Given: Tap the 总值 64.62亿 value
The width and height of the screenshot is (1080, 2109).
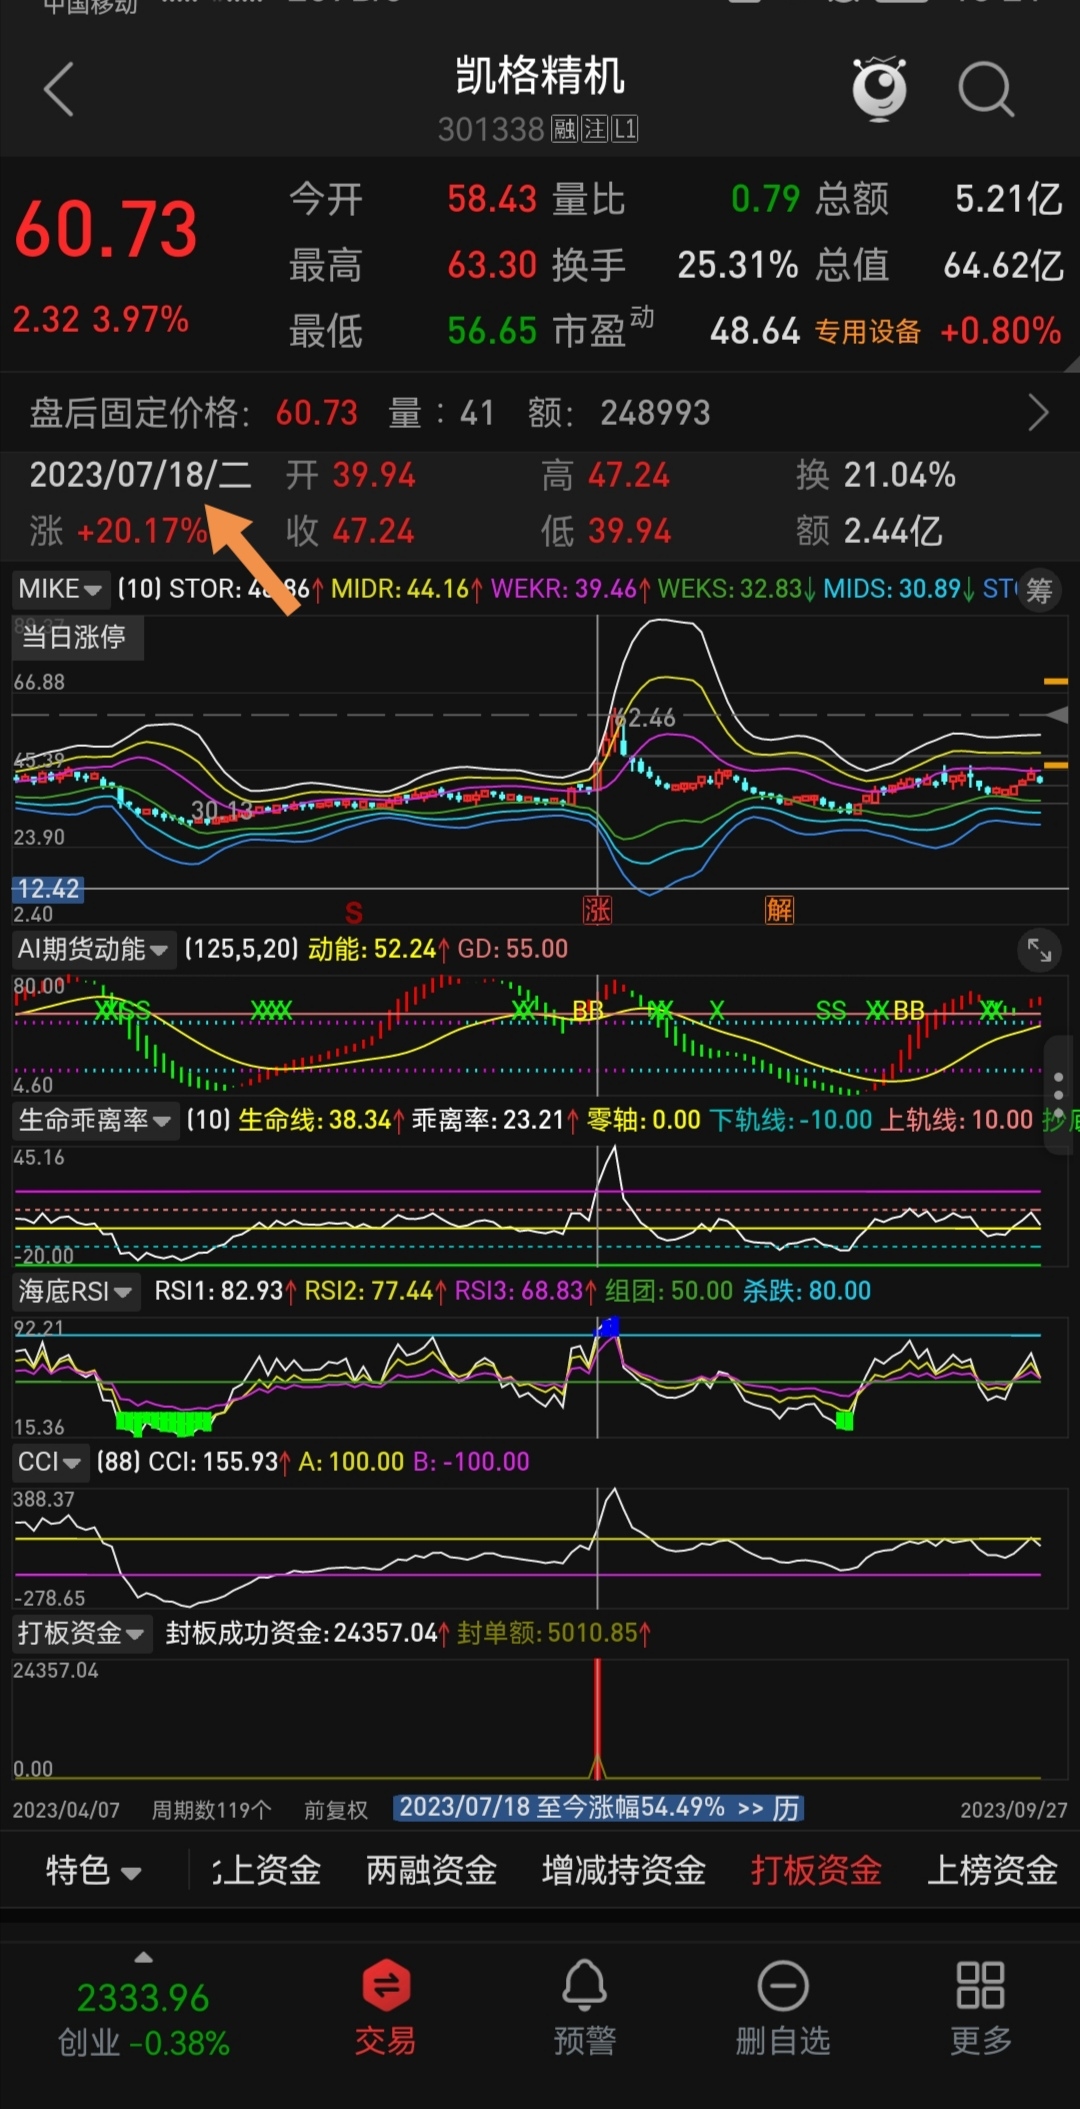Looking at the screenshot, I should click(1003, 265).
